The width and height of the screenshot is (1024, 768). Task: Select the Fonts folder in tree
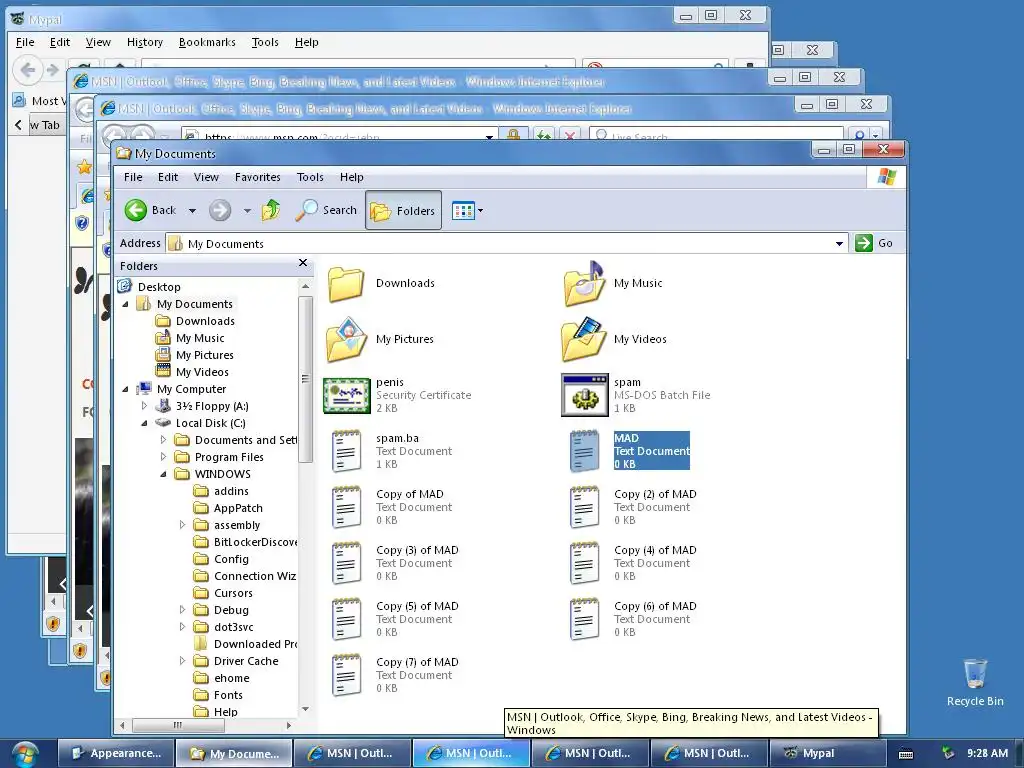point(228,695)
